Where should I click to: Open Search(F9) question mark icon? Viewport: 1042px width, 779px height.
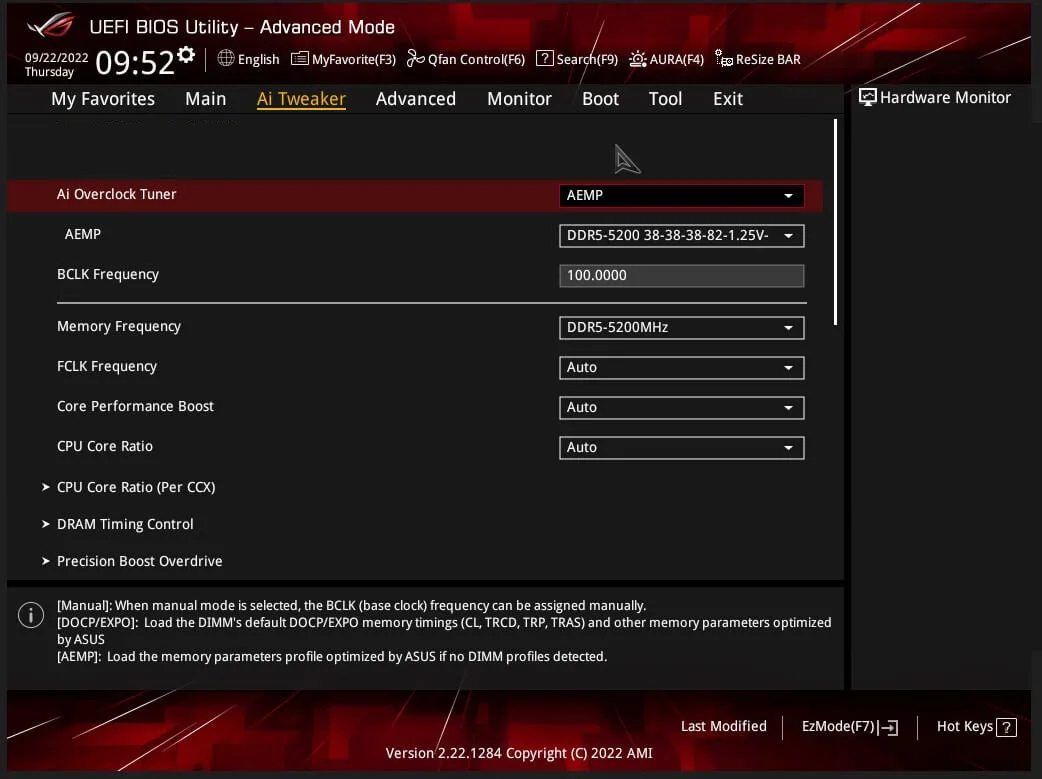[x=544, y=59]
